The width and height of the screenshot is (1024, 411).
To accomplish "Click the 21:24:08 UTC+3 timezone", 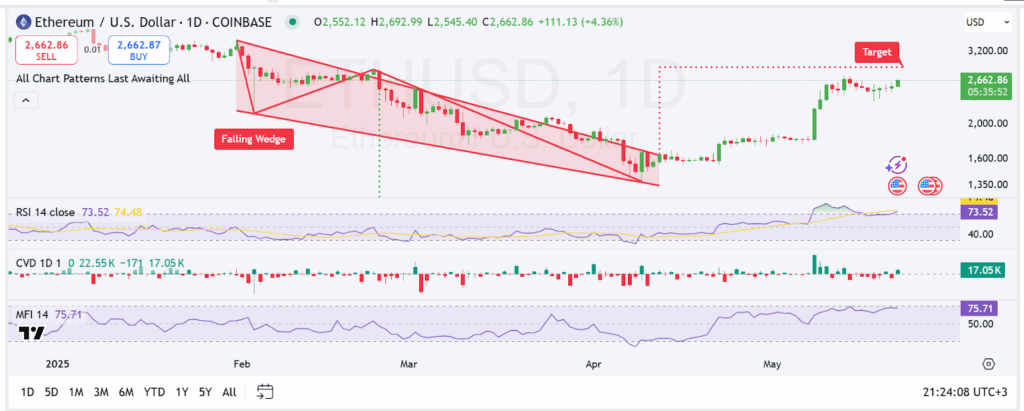I will [x=963, y=392].
